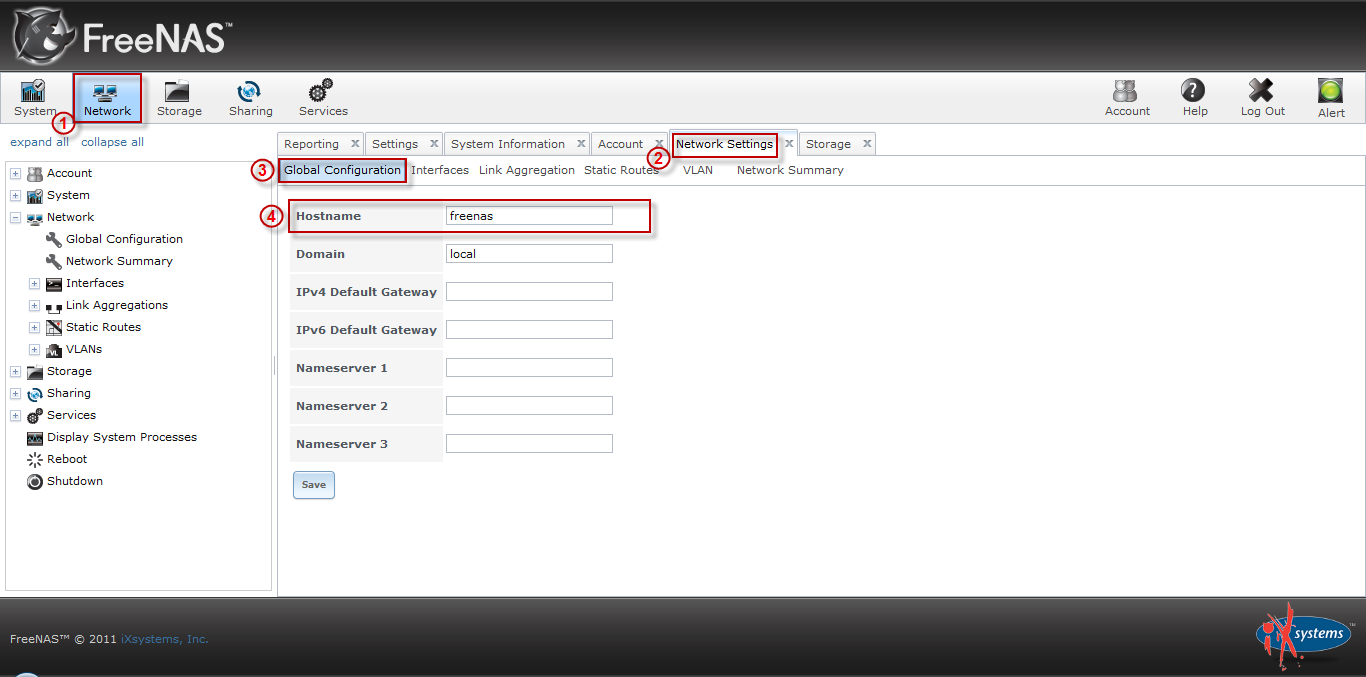This screenshot has width=1366, height=677.
Task: Collapse the Network tree node
Action: (x=15, y=217)
